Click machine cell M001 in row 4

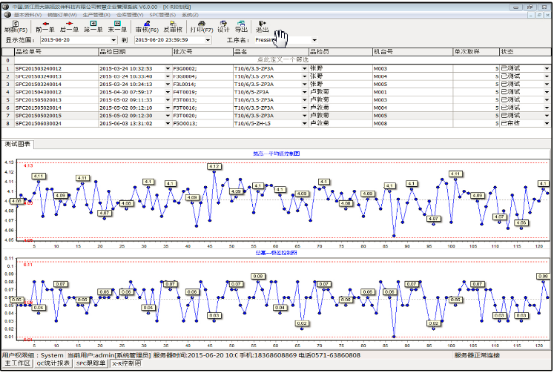(x=413, y=92)
